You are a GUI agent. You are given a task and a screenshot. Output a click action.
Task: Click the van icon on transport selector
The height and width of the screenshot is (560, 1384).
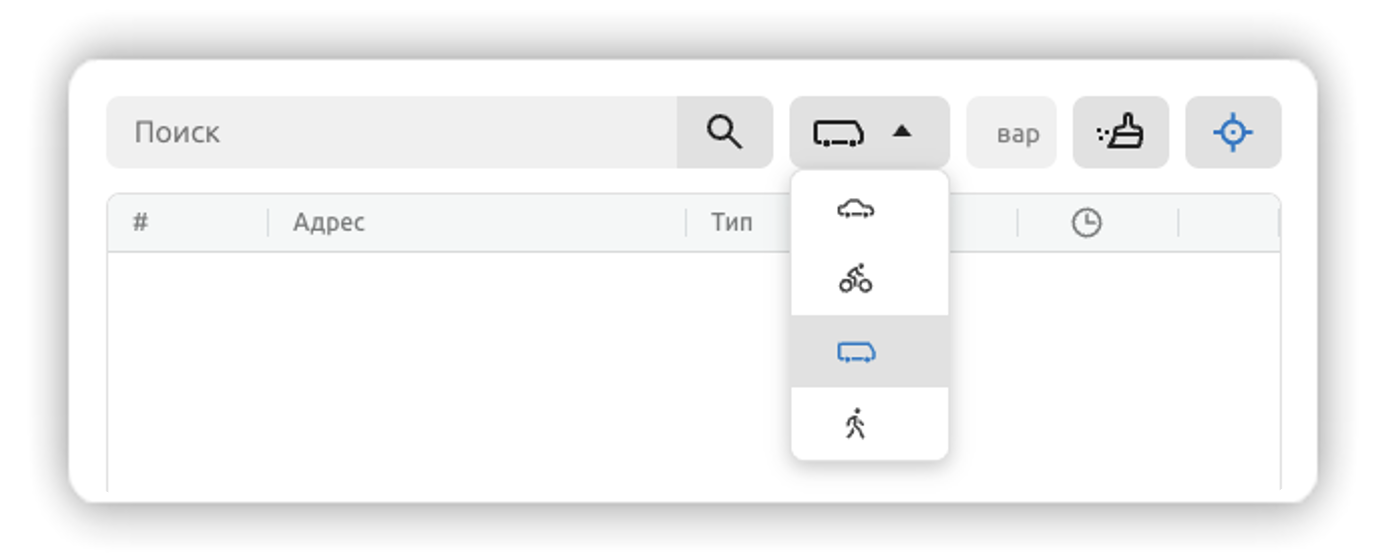click(838, 133)
